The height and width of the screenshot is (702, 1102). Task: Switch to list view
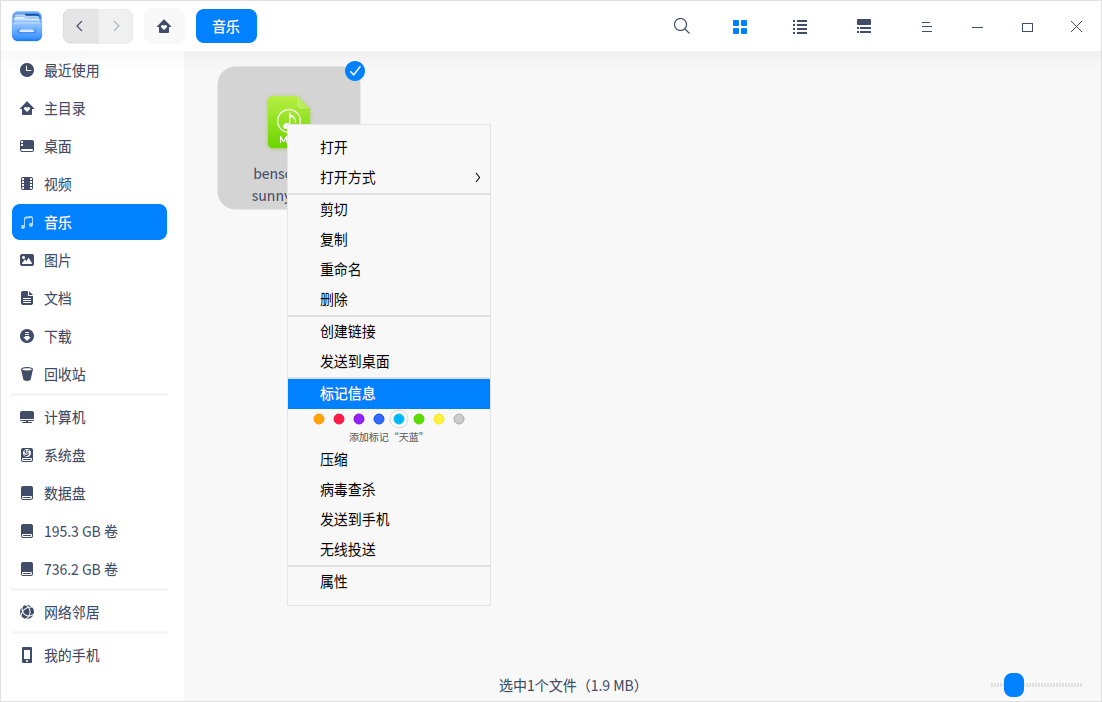800,27
